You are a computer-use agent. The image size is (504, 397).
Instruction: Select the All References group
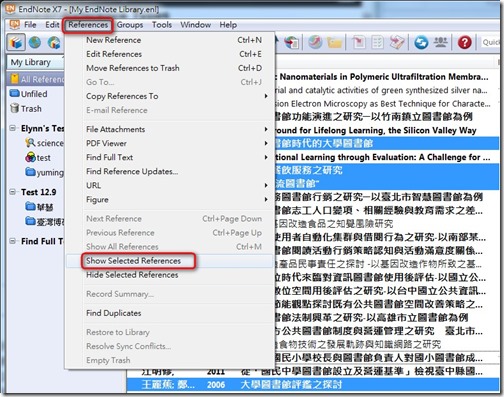36,79
